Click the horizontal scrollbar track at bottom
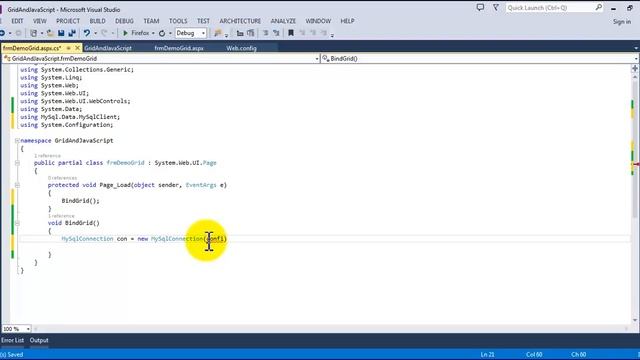This screenshot has height=360, width=640. [x=331, y=329]
